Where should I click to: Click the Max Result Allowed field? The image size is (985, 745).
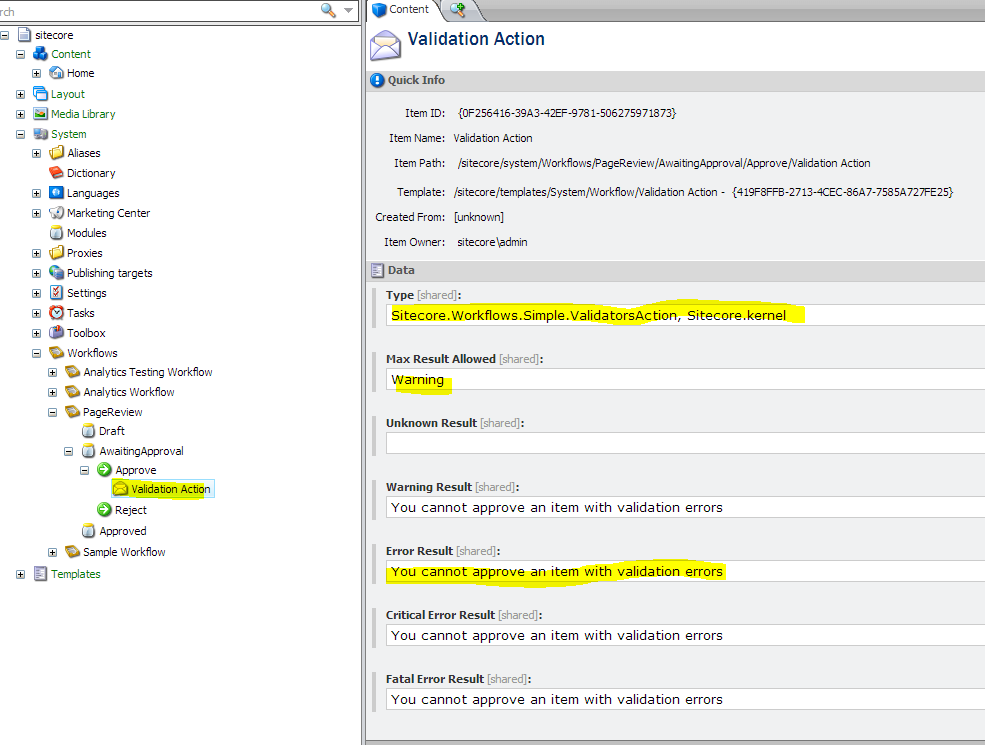685,379
